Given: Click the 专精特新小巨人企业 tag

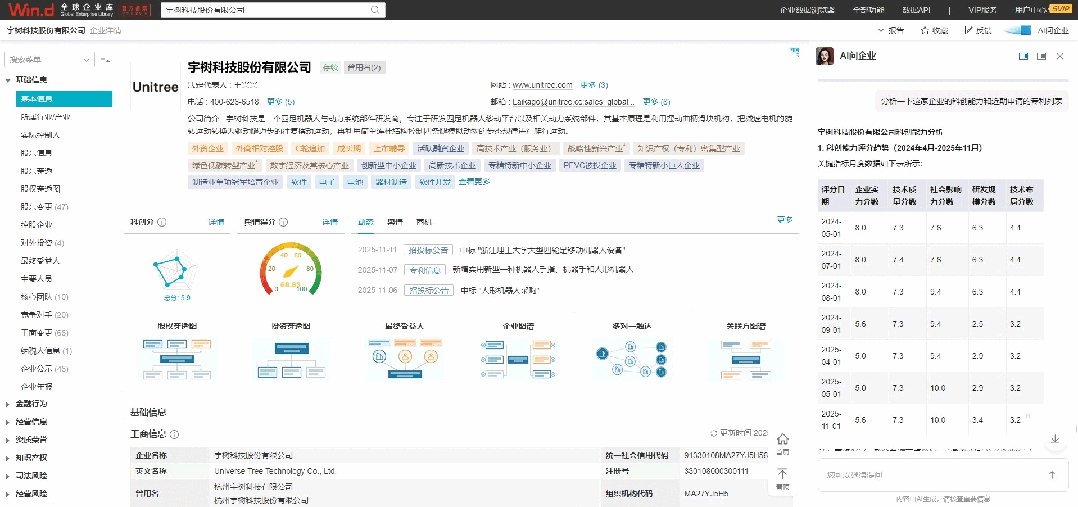Looking at the screenshot, I should pos(663,165).
